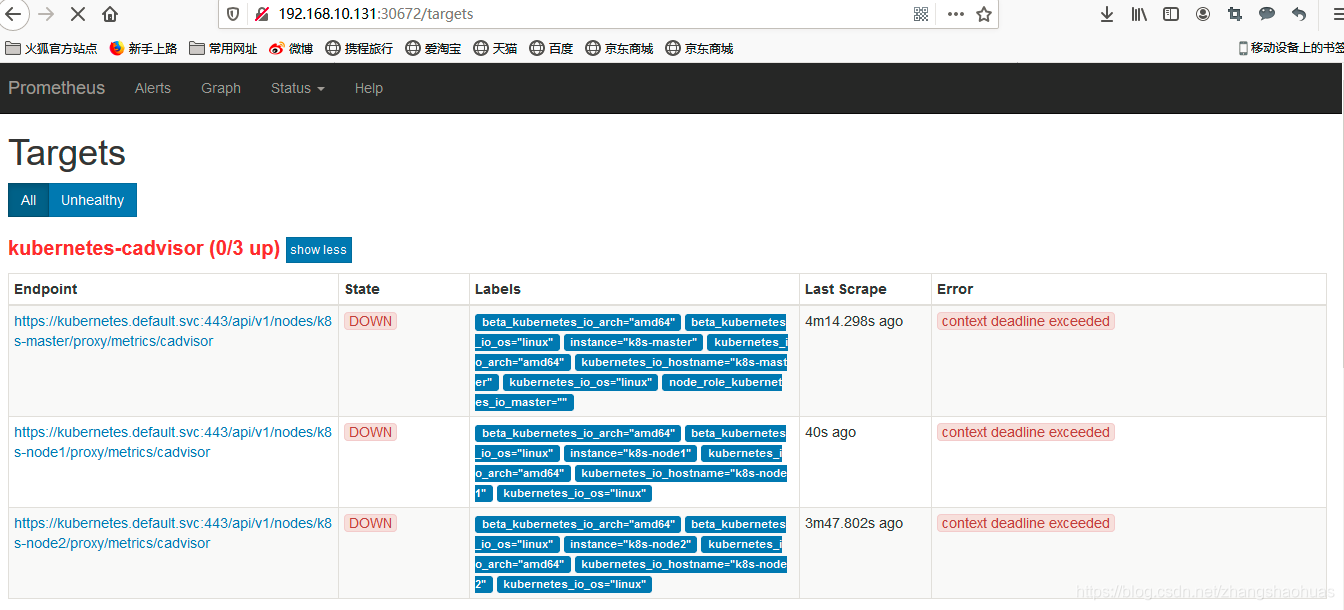Click the screenshot crop tool icon
Screen dimensions: 1344x610
coord(1235,14)
